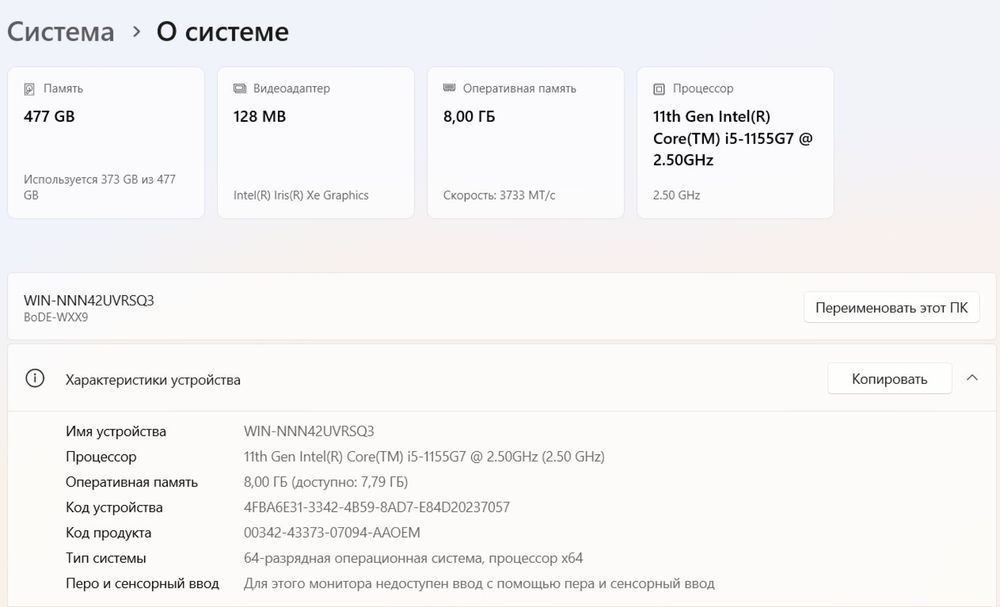Click the processor chip icon beside Процессор
1000x607 pixels.
click(659, 89)
